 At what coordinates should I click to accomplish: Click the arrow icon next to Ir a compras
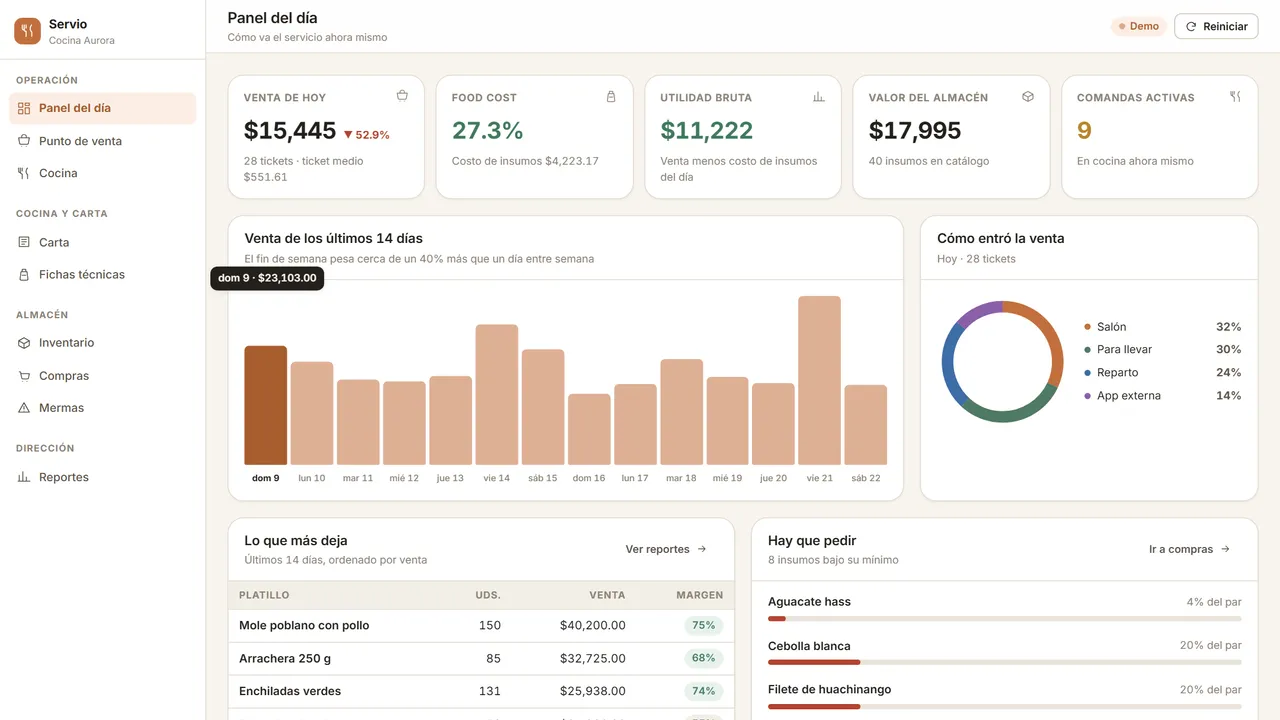click(1225, 549)
